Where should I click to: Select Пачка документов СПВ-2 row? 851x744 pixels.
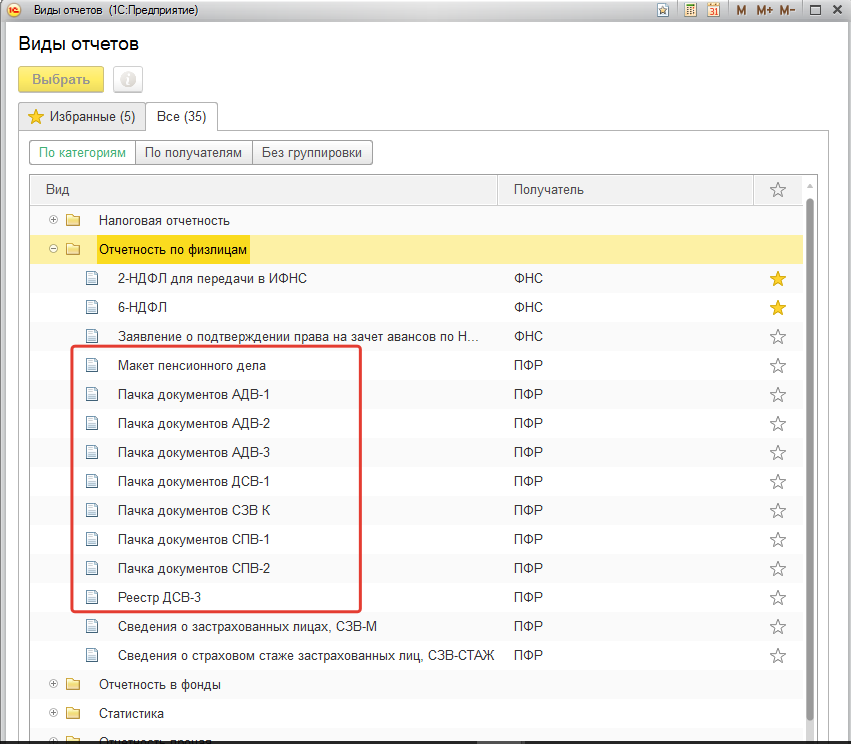tap(416, 569)
